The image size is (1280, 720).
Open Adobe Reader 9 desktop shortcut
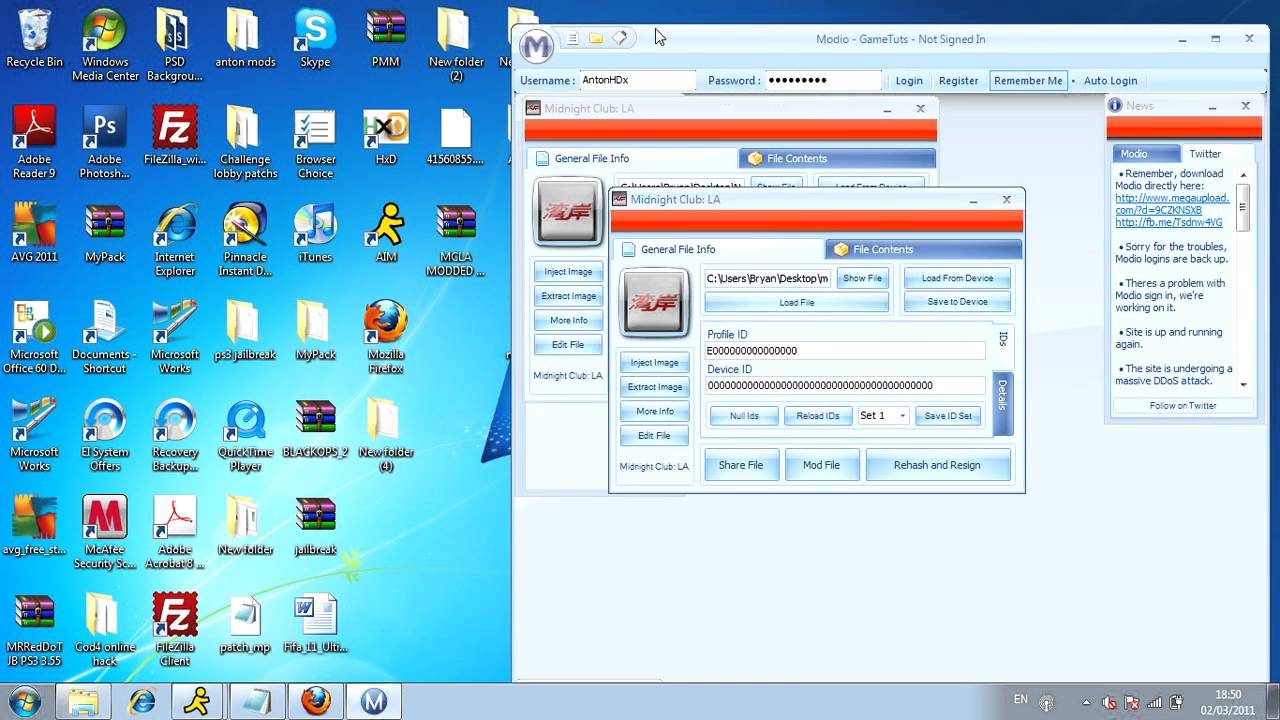click(x=34, y=143)
